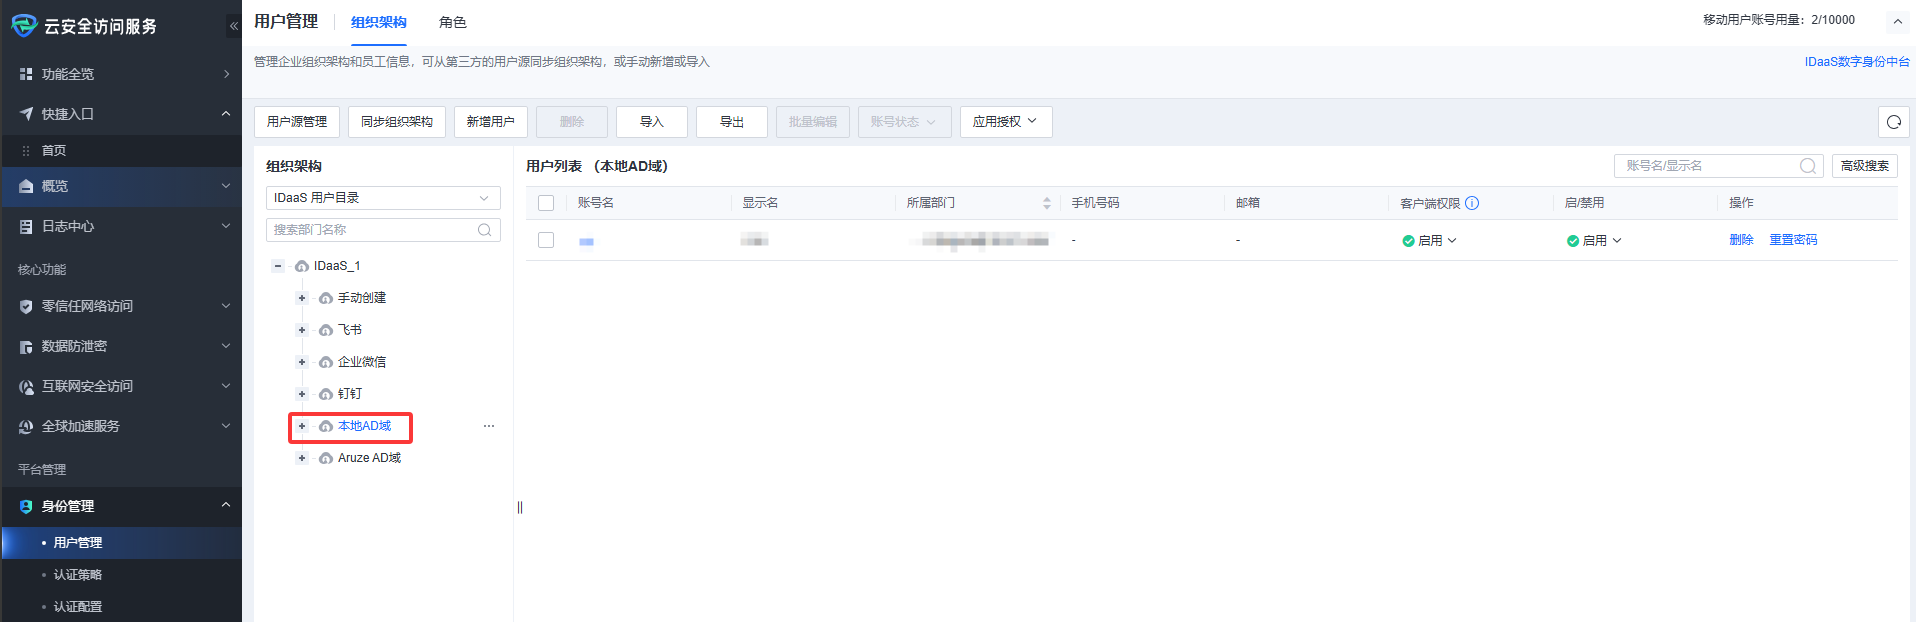Image resolution: width=1916 pixels, height=622 pixels.
Task: Click the refresh icon button
Action: click(1893, 122)
